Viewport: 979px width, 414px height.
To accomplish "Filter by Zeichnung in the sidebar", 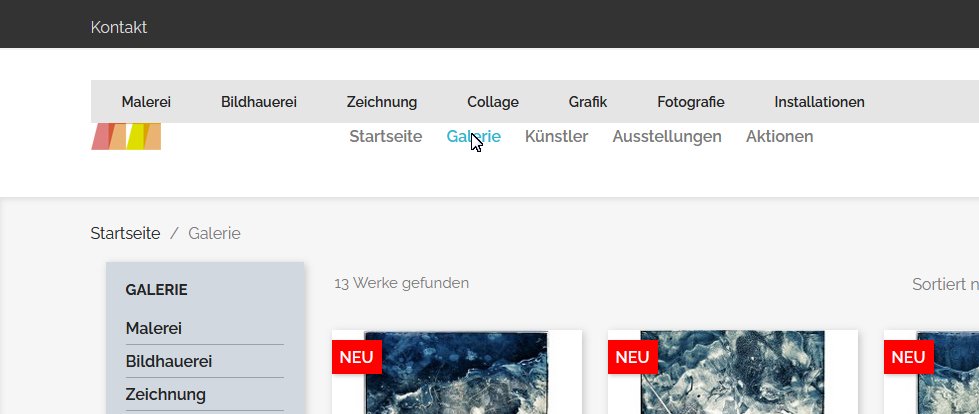I will pyautogui.click(x=165, y=395).
